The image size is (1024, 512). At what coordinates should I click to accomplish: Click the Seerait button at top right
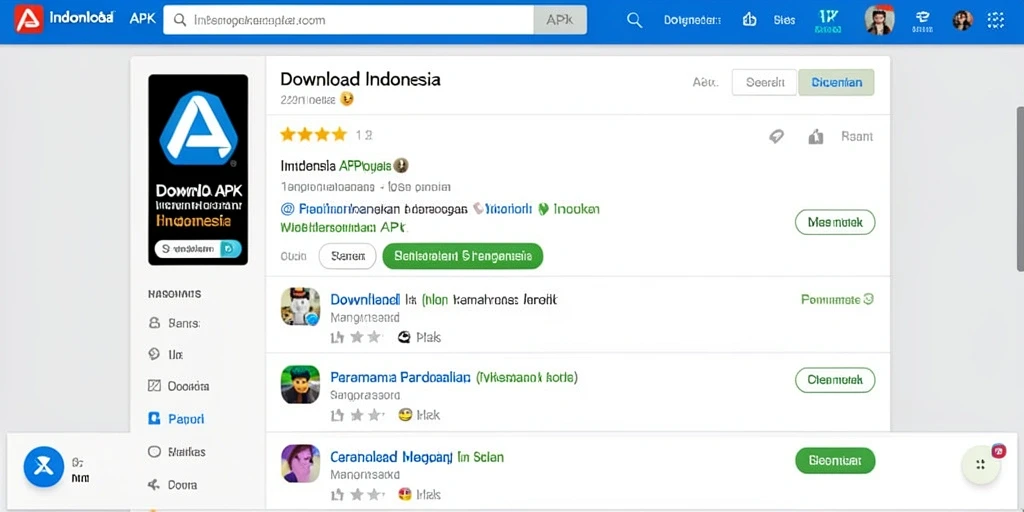point(765,82)
